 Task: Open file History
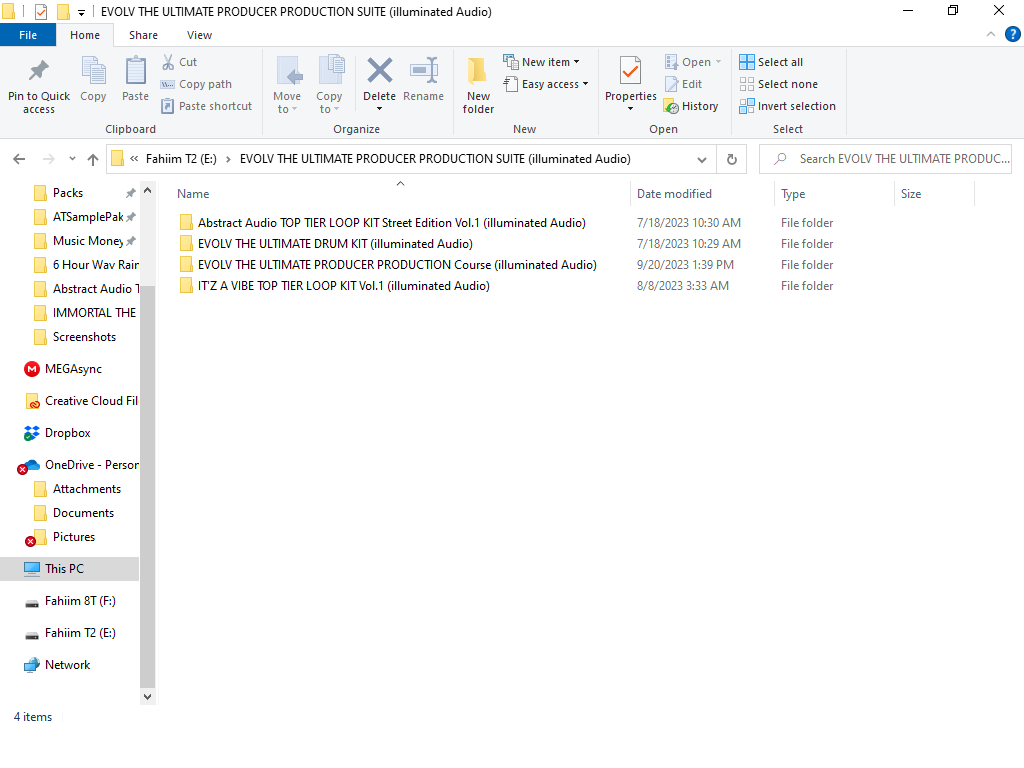(x=691, y=106)
